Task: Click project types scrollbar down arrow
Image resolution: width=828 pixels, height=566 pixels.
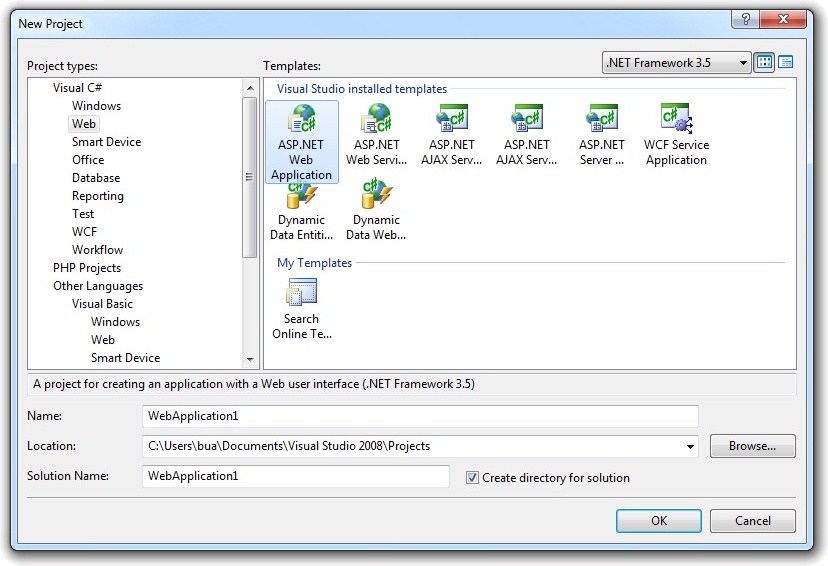Action: (x=250, y=360)
